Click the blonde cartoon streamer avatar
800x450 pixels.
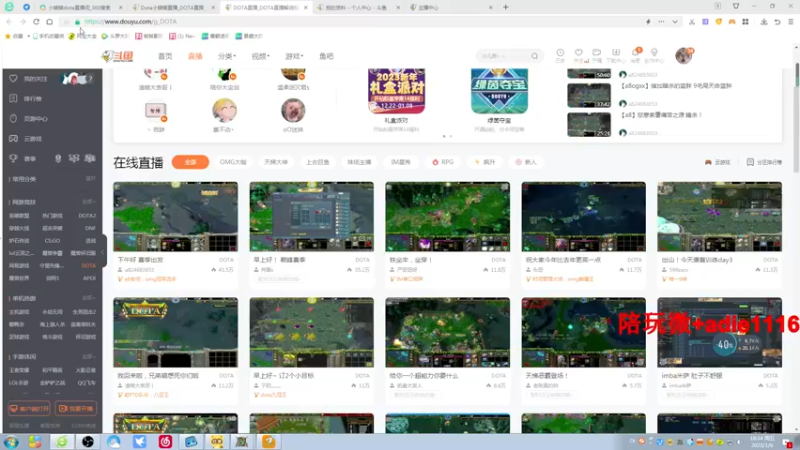tap(224, 110)
